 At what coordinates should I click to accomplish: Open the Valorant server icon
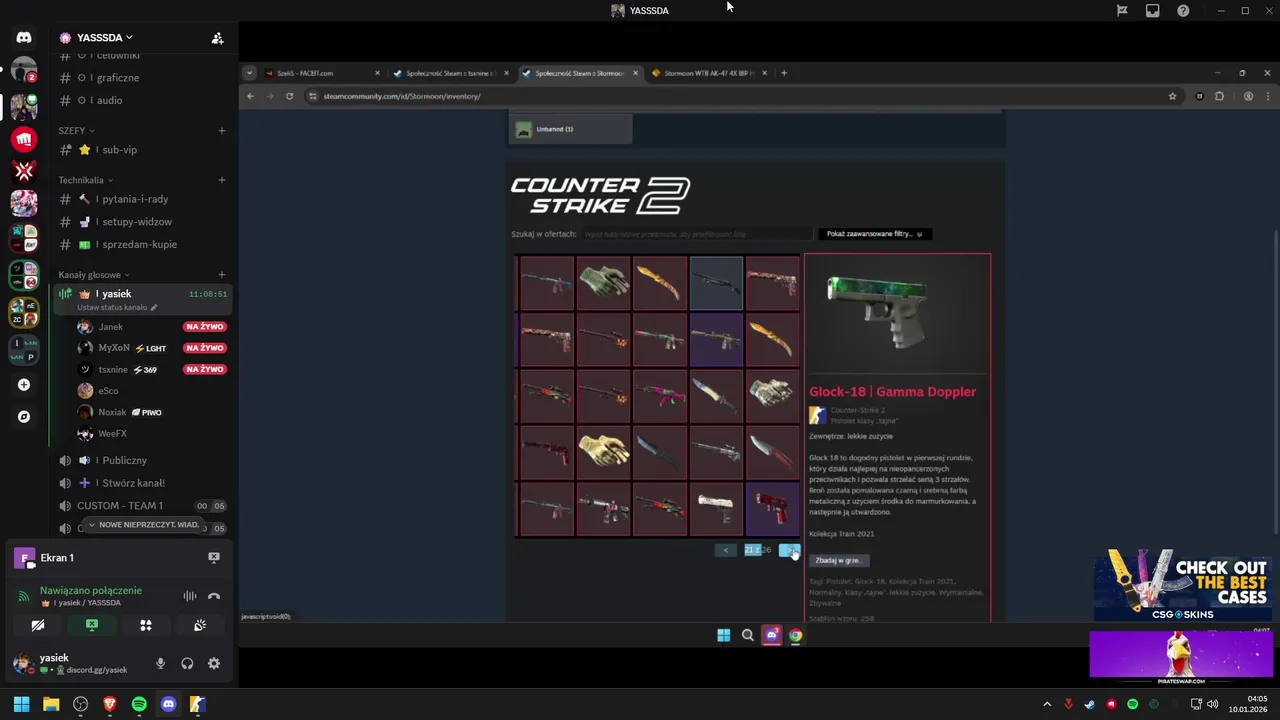24,171
